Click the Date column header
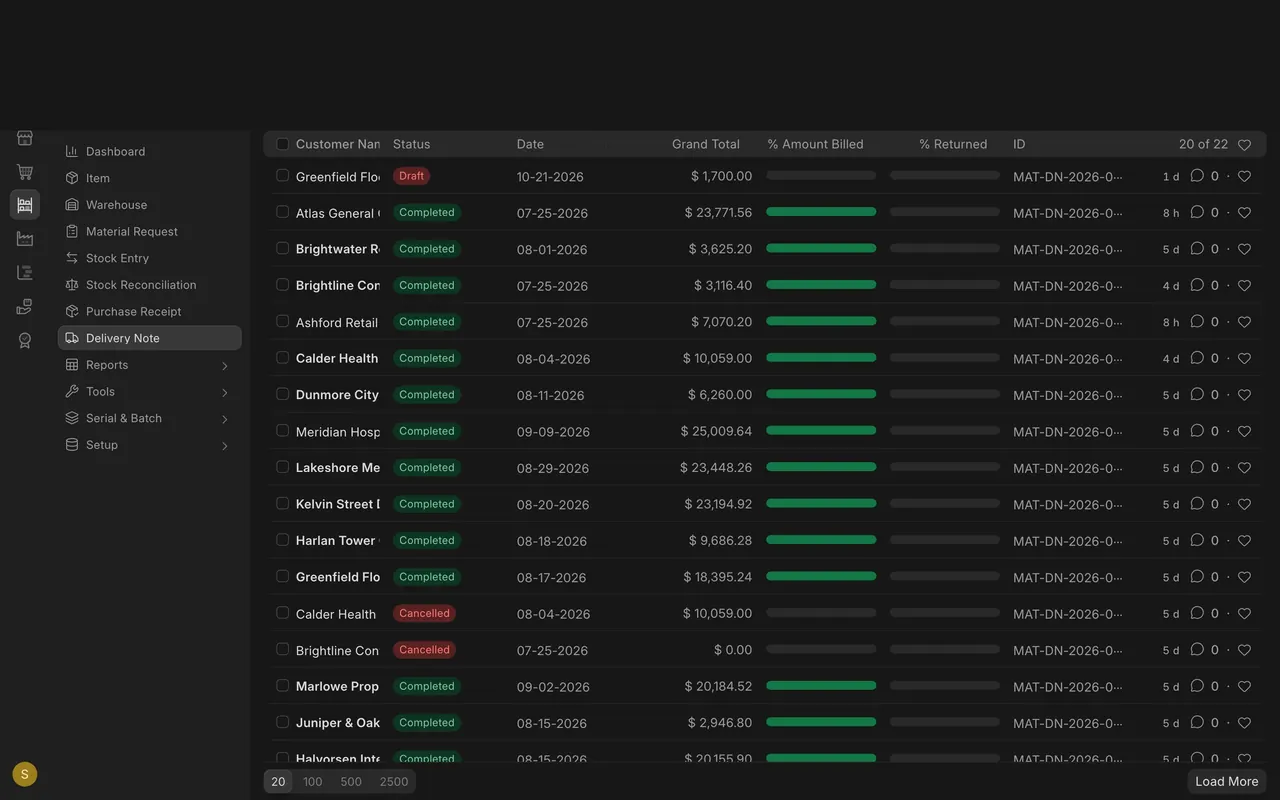The image size is (1280, 800). pos(530,144)
